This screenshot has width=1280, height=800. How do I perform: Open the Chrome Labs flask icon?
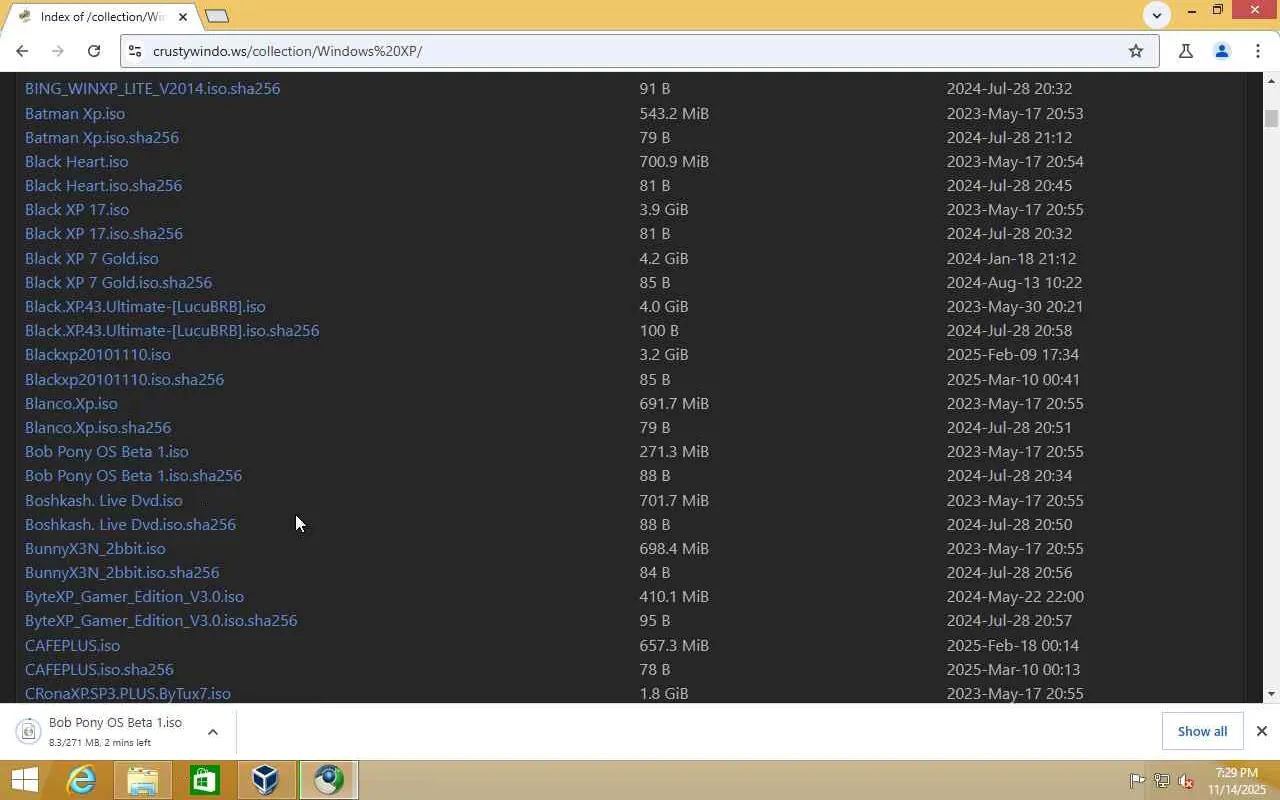[1186, 51]
